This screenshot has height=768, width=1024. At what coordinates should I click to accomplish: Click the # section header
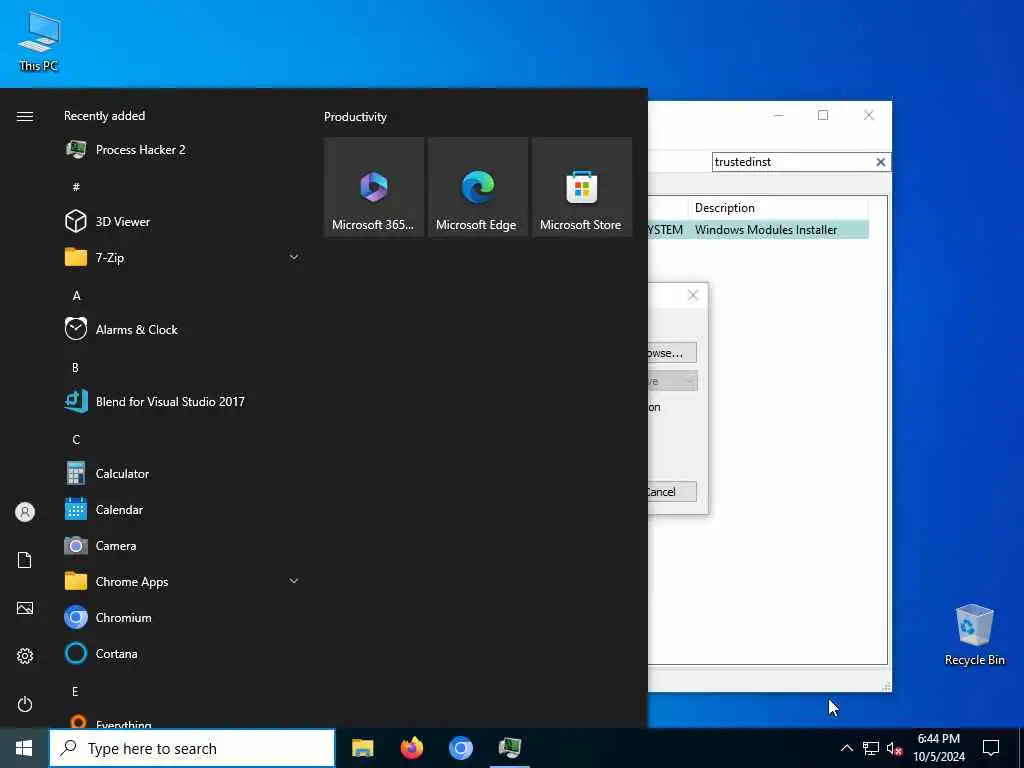[x=76, y=187]
